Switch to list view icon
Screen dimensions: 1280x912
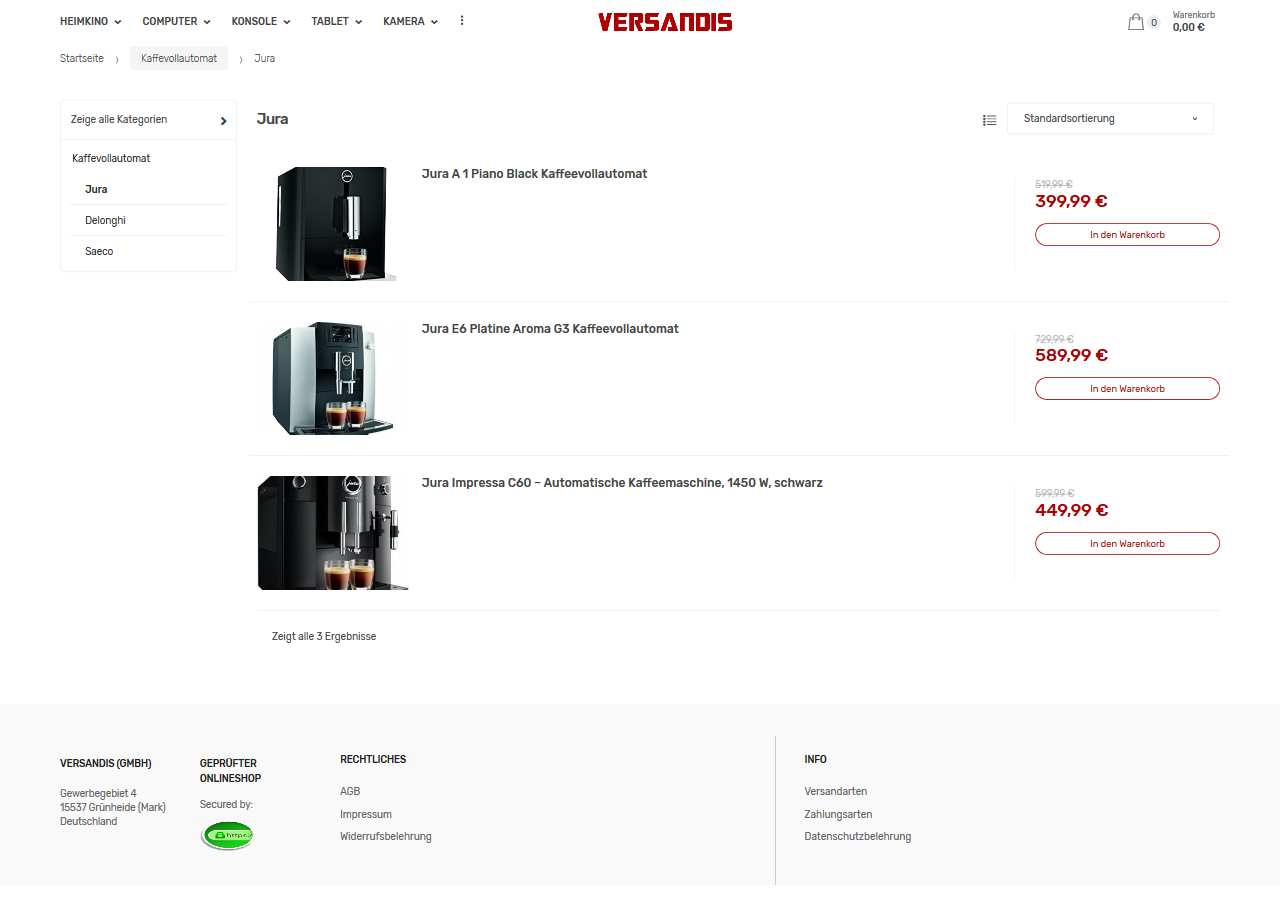[989, 120]
